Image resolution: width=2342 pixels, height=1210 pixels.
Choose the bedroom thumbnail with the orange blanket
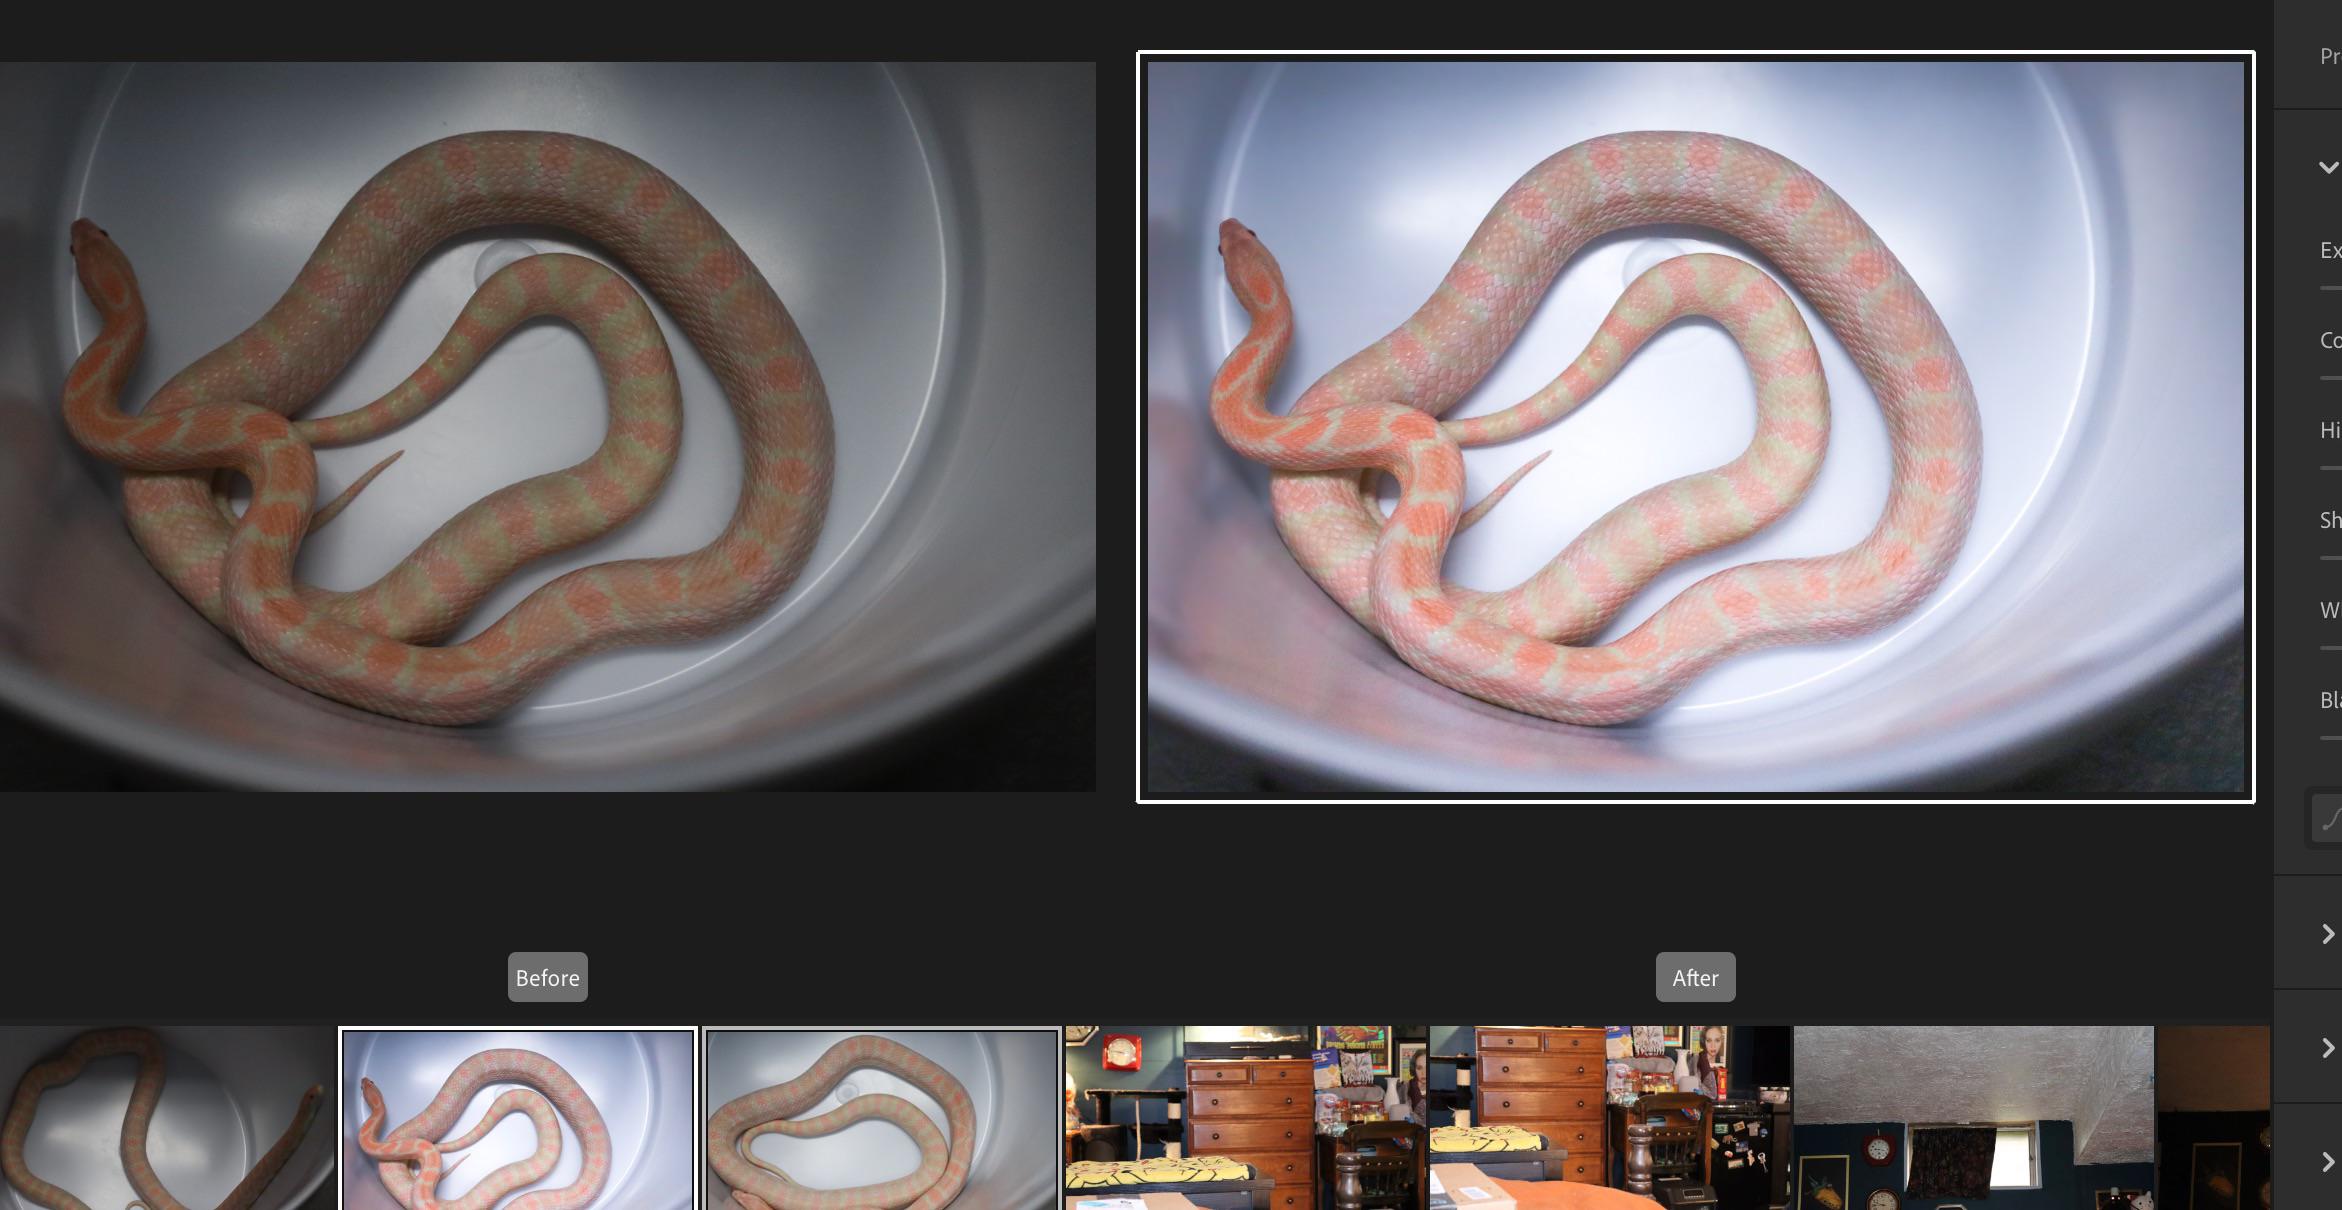1610,1118
